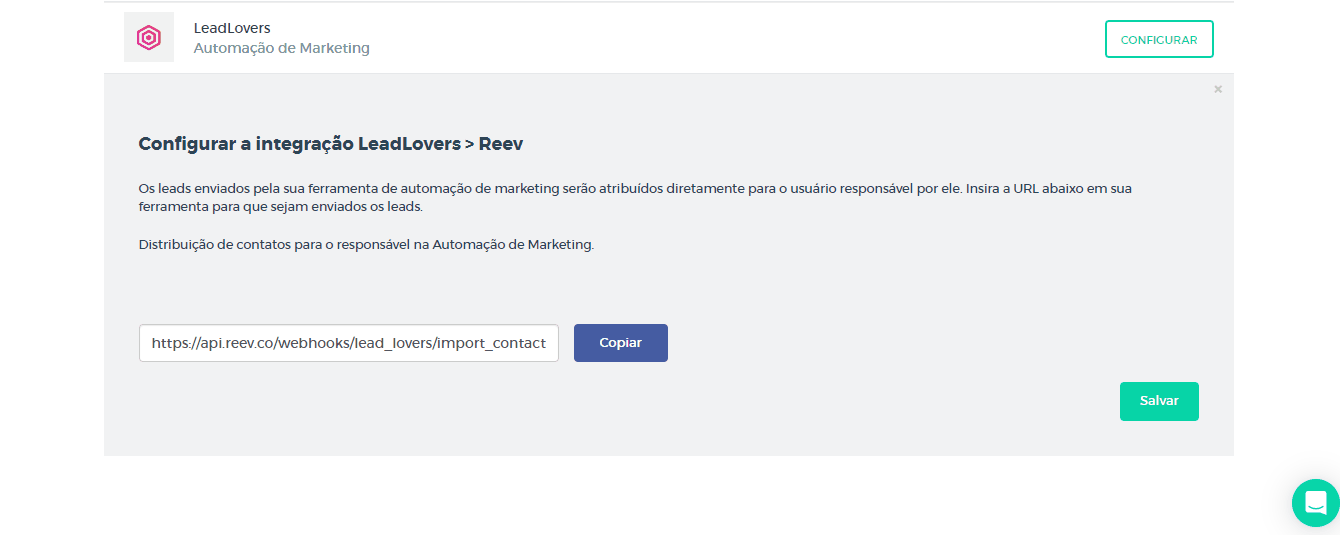Image resolution: width=1340 pixels, height=535 pixels.
Task: Click the word Reev in the heading
Action: (x=501, y=144)
